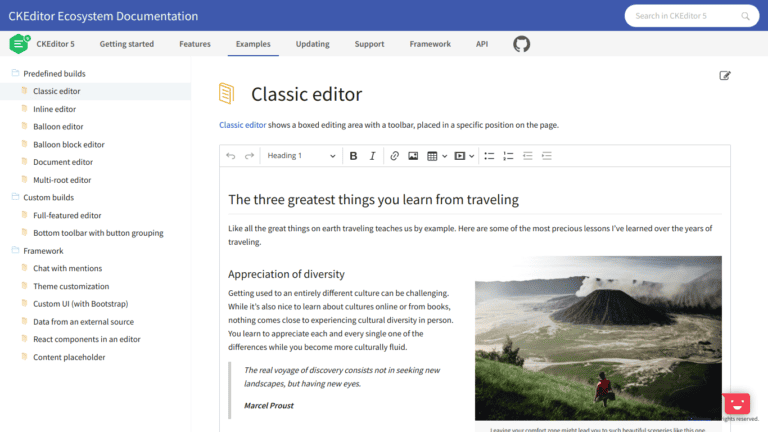Open the Heading 1 style dropdown

pyautogui.click(x=300, y=156)
